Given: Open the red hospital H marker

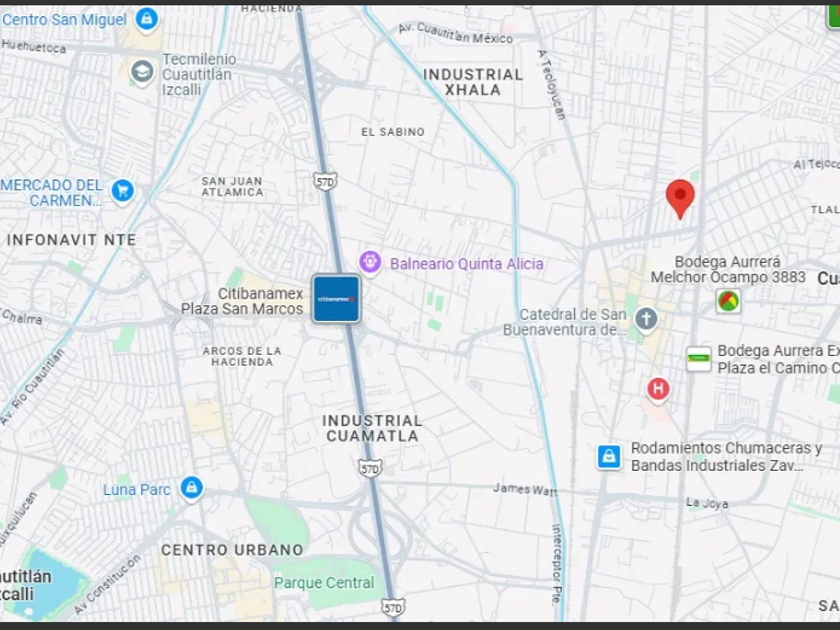Looking at the screenshot, I should point(658,389).
